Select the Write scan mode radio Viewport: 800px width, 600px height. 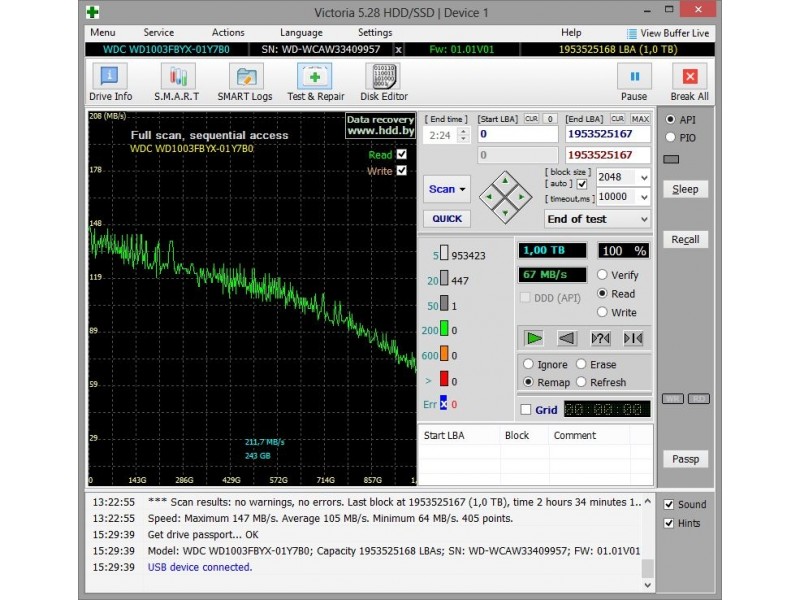tap(602, 312)
